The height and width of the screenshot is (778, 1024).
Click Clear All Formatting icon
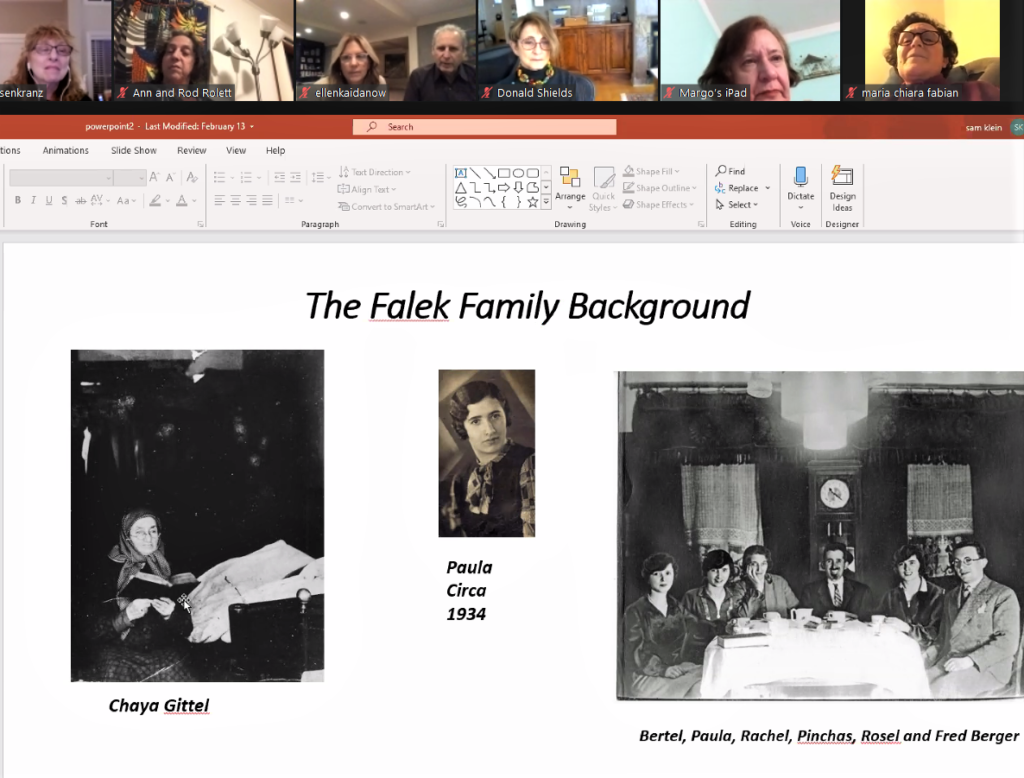pos(192,177)
